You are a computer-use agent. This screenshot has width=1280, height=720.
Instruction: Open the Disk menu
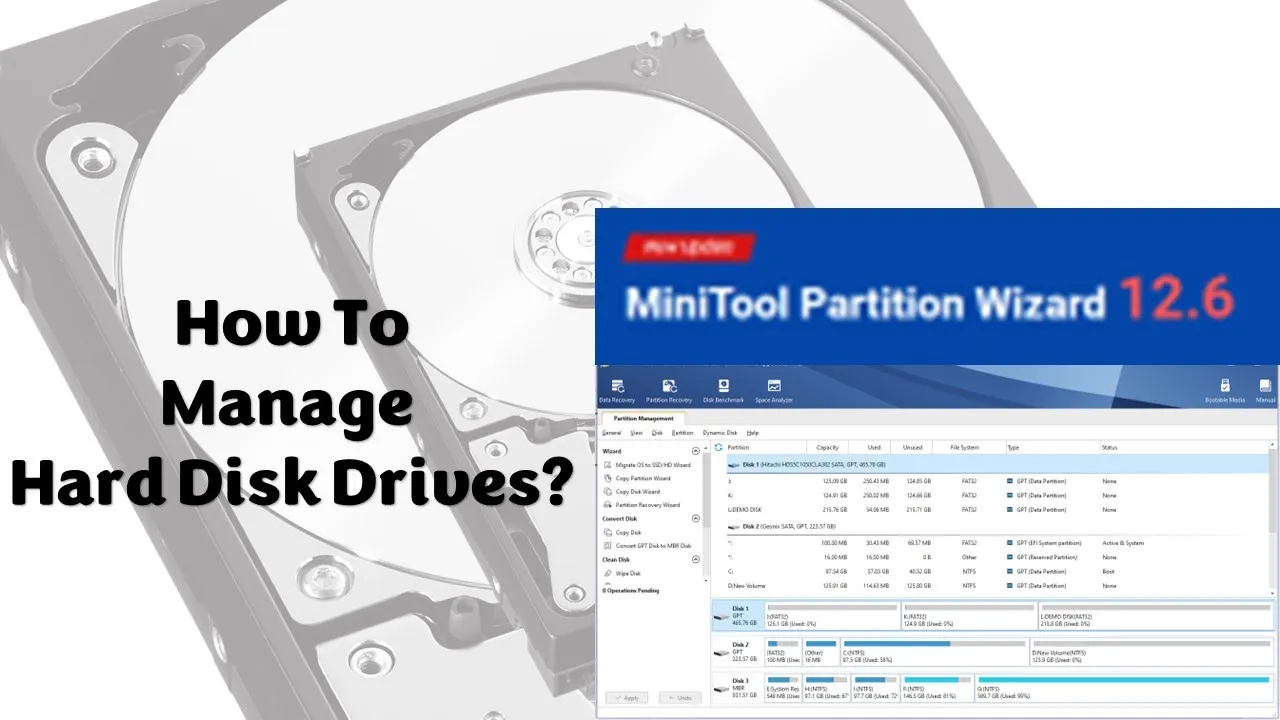tap(657, 432)
